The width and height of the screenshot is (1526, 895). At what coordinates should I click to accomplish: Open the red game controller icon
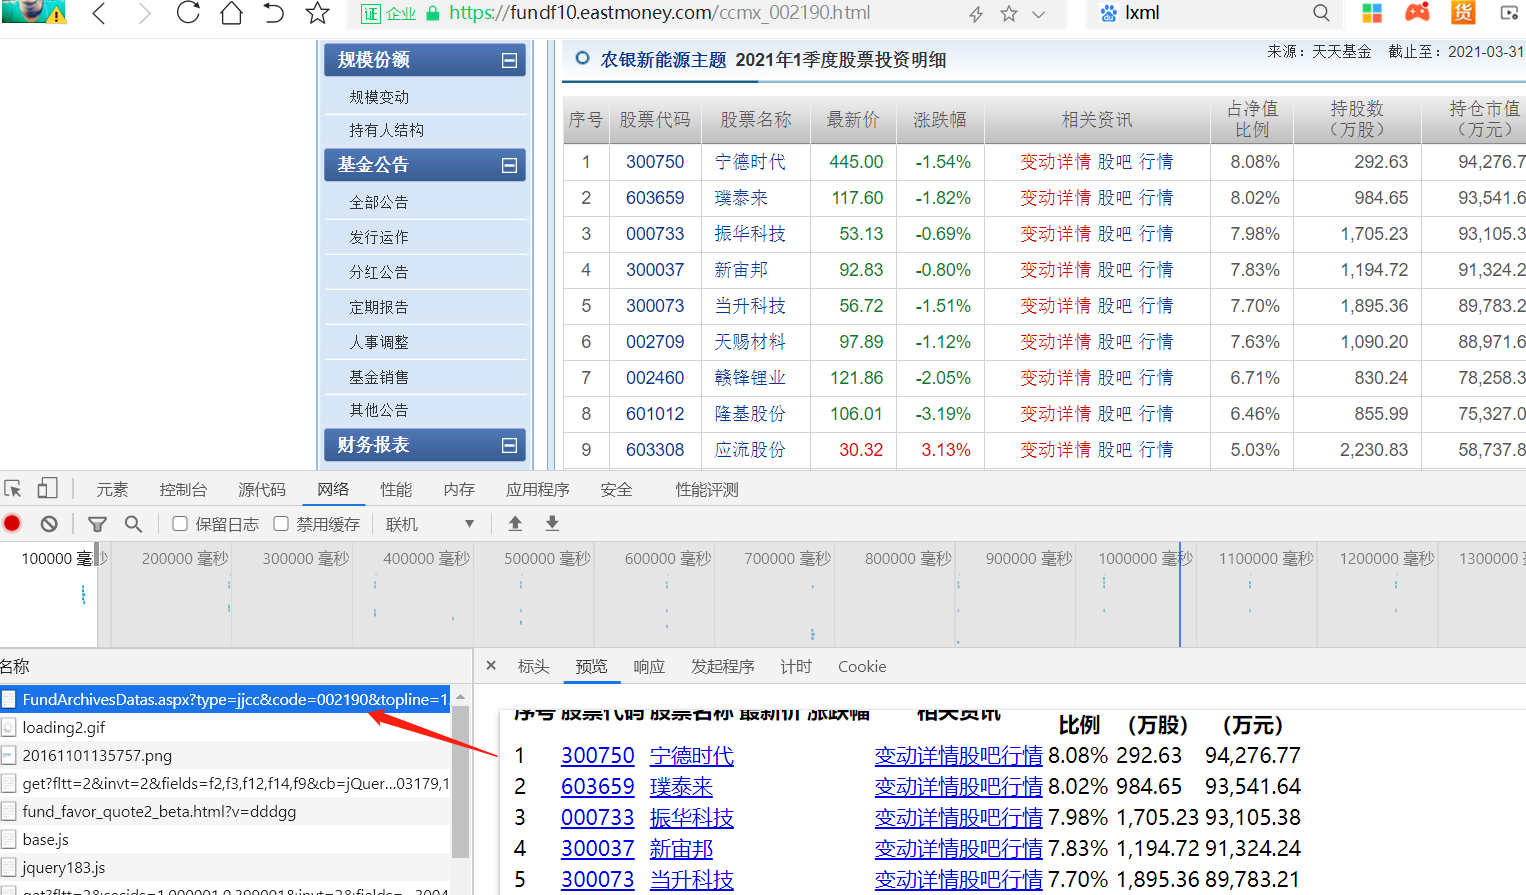[x=1417, y=13]
